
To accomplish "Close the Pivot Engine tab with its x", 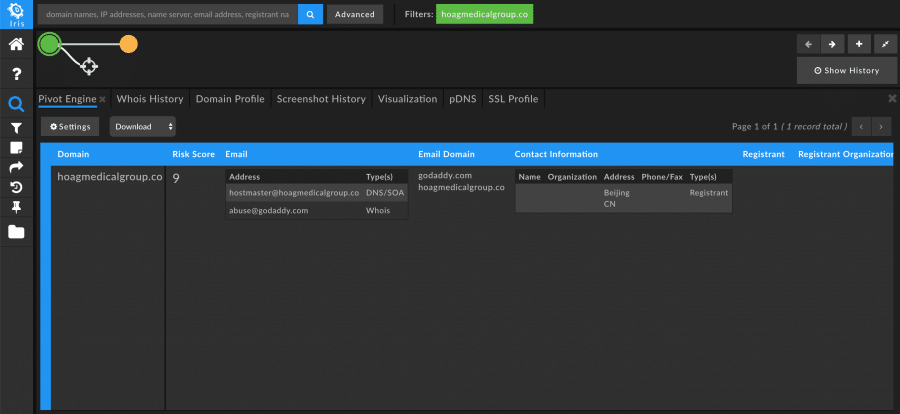I will click(x=102, y=99).
